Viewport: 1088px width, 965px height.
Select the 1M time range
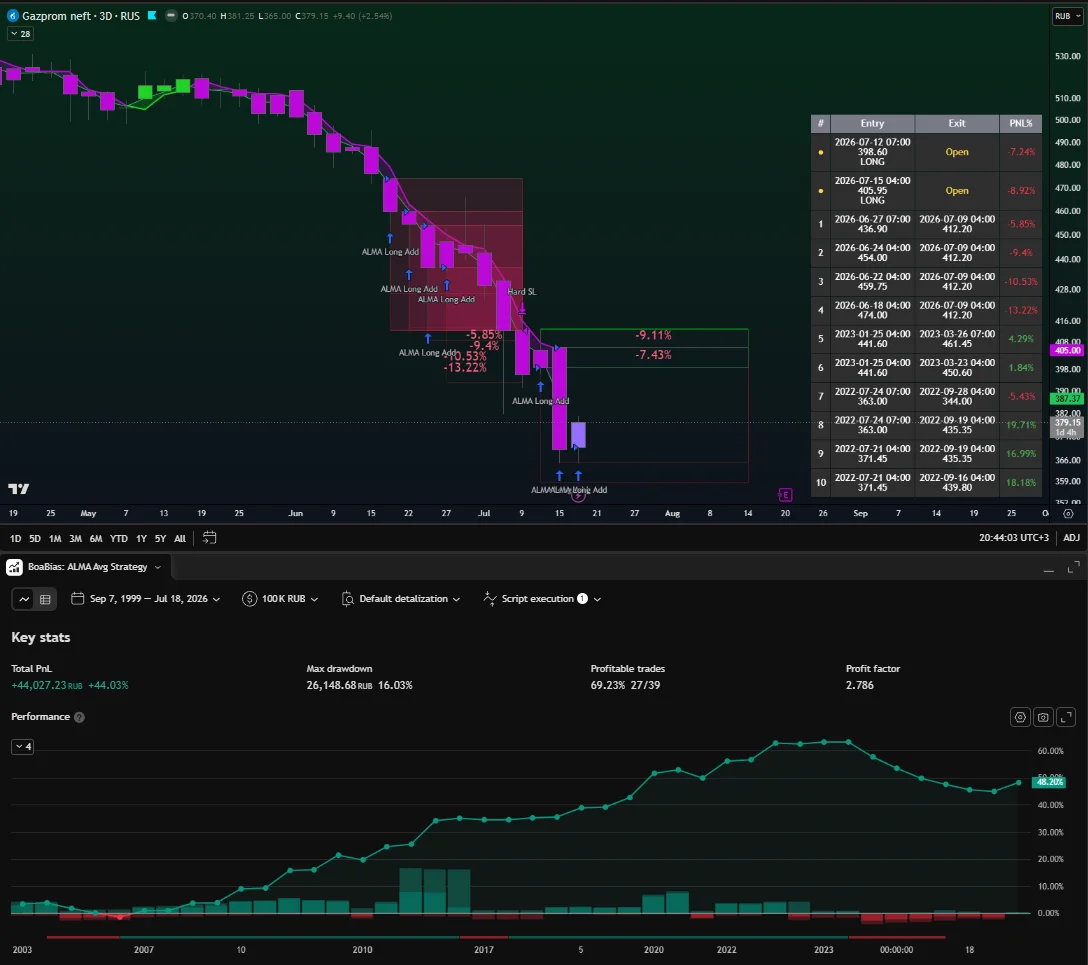[55, 538]
